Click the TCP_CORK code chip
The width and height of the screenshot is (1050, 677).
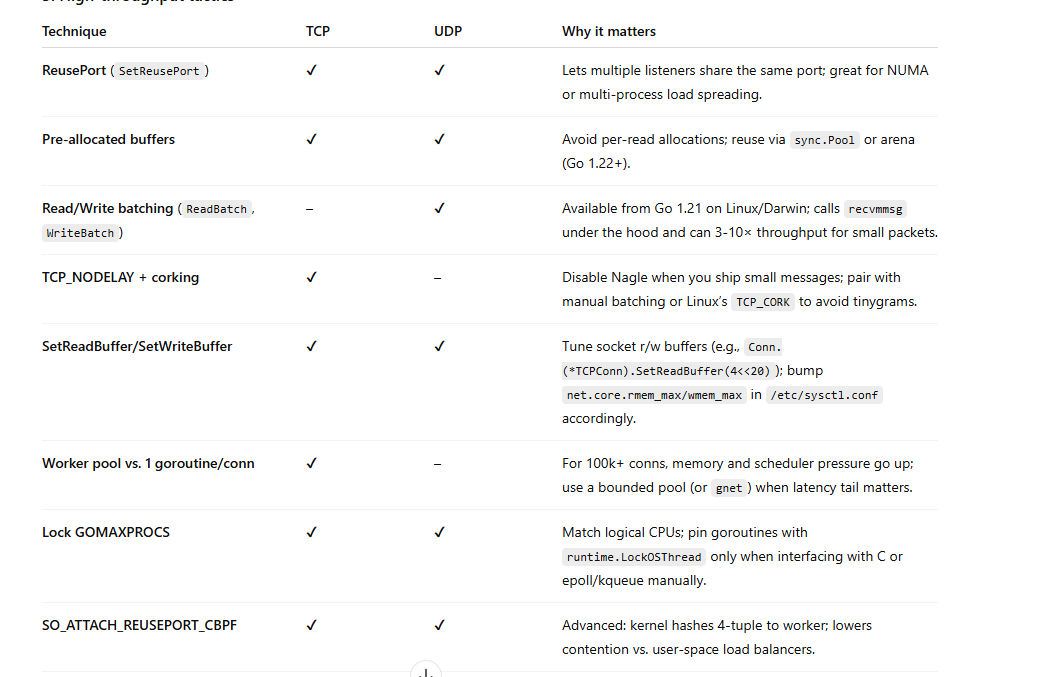763,302
